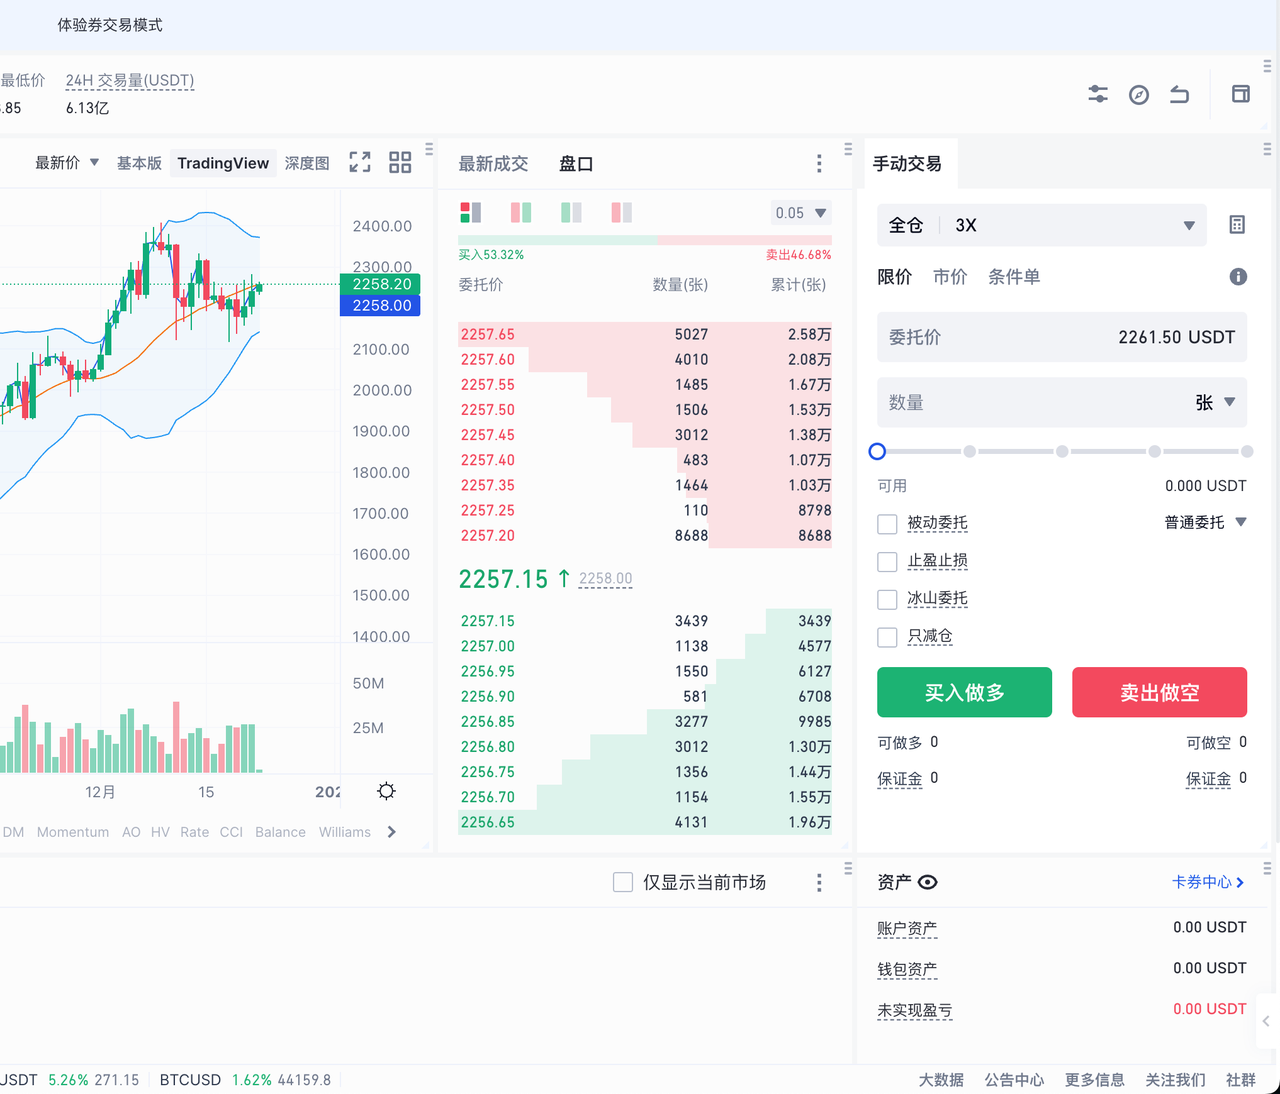
Task: Open the 卡券中心 link
Action: [1208, 882]
